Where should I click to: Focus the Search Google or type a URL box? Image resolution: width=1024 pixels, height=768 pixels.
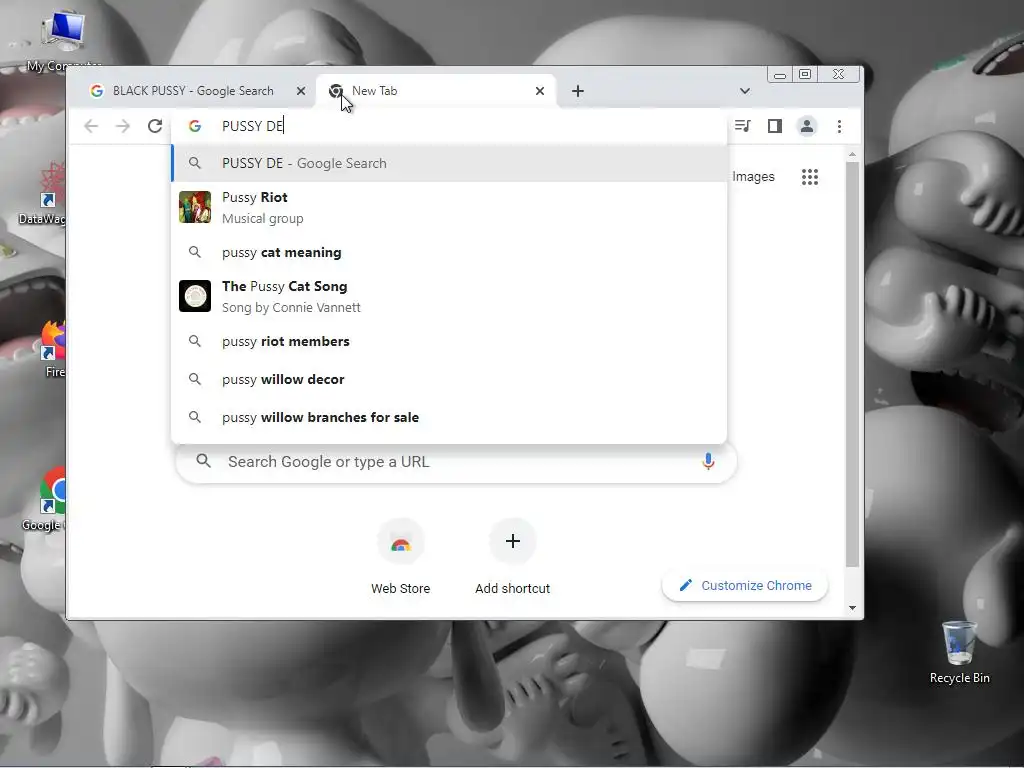coord(456,462)
